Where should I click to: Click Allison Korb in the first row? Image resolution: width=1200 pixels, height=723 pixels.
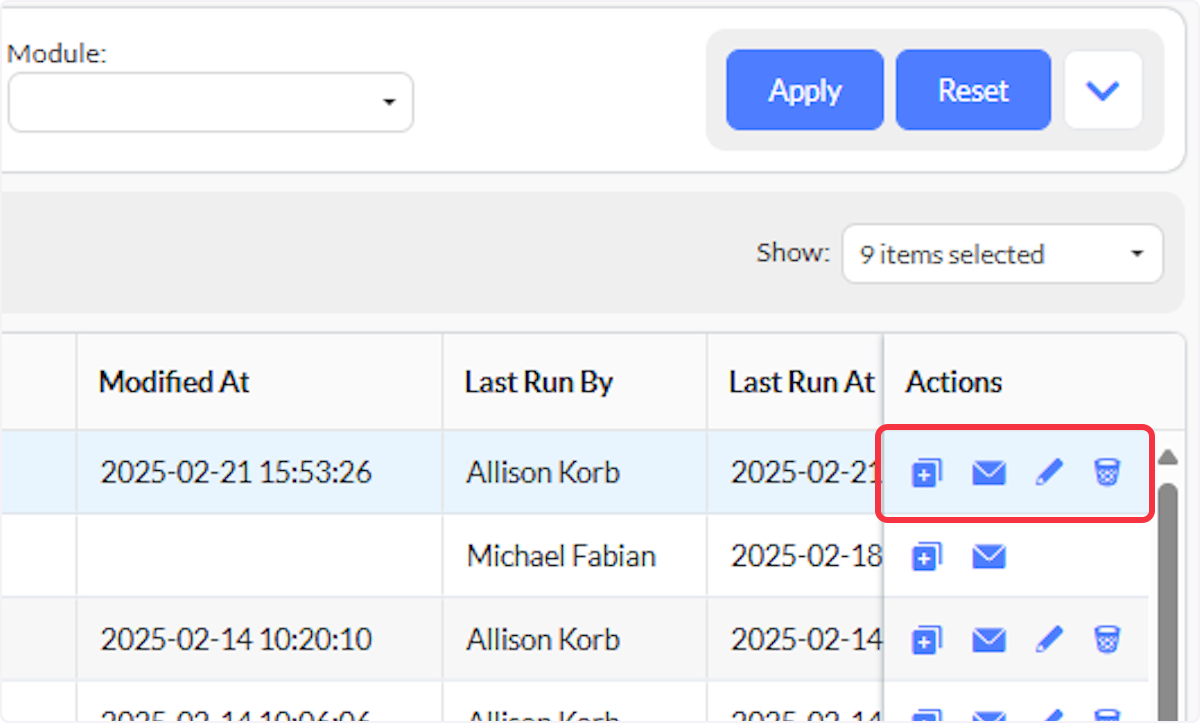(x=543, y=472)
